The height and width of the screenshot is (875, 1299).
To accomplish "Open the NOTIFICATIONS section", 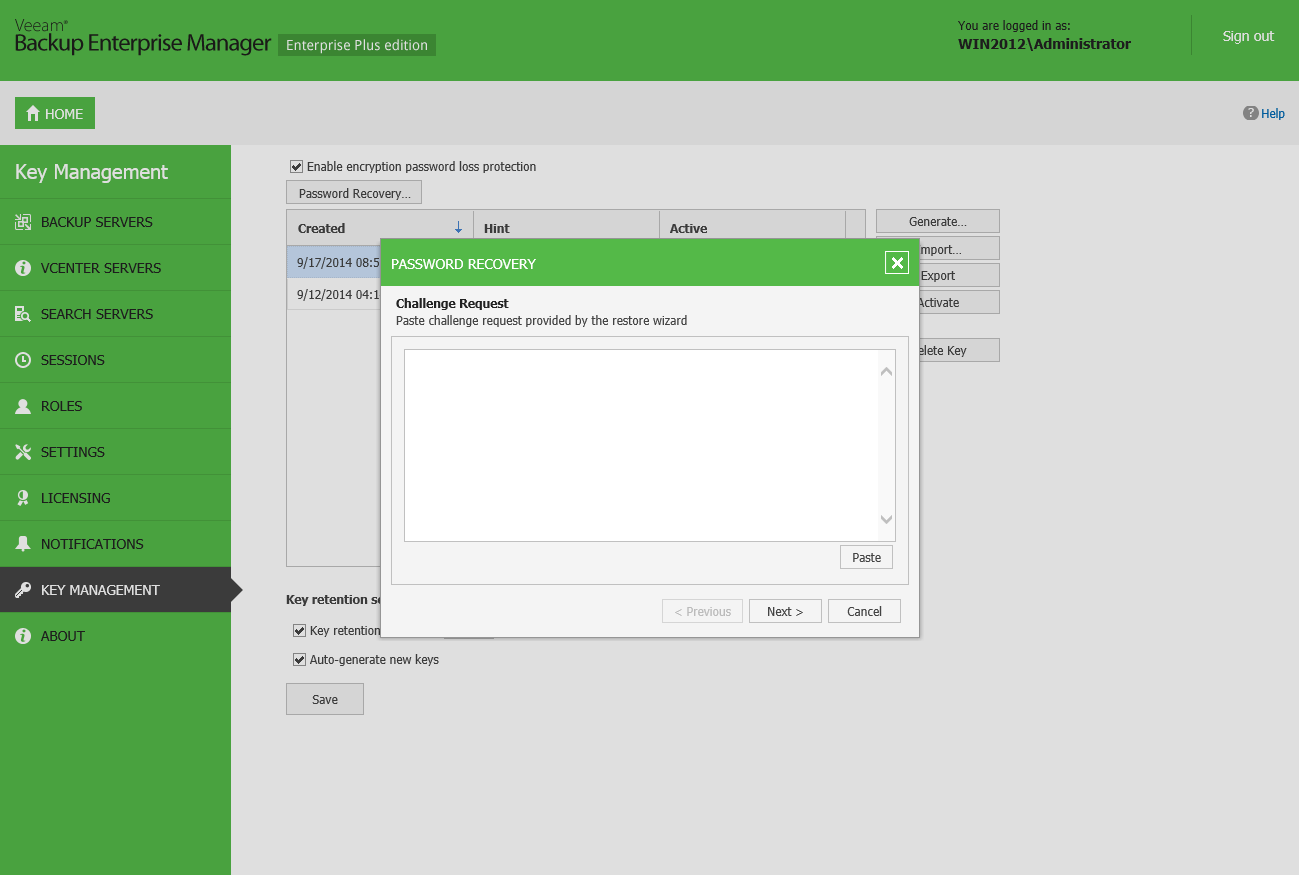I will coord(115,544).
